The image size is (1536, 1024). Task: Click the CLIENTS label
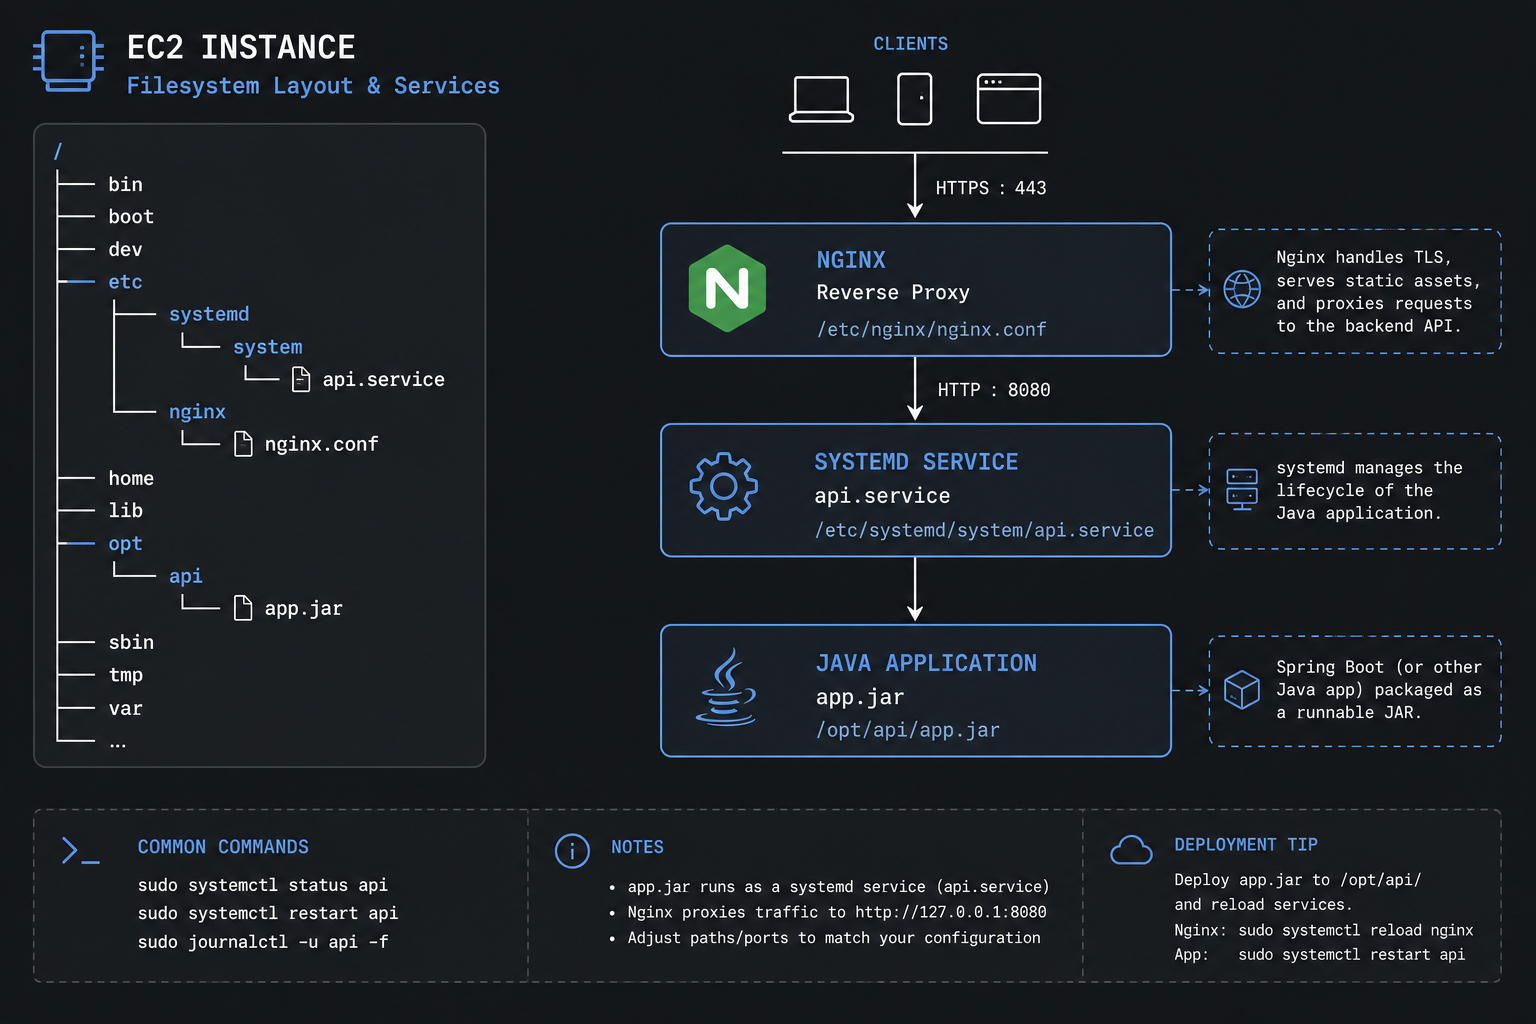[x=910, y=44]
